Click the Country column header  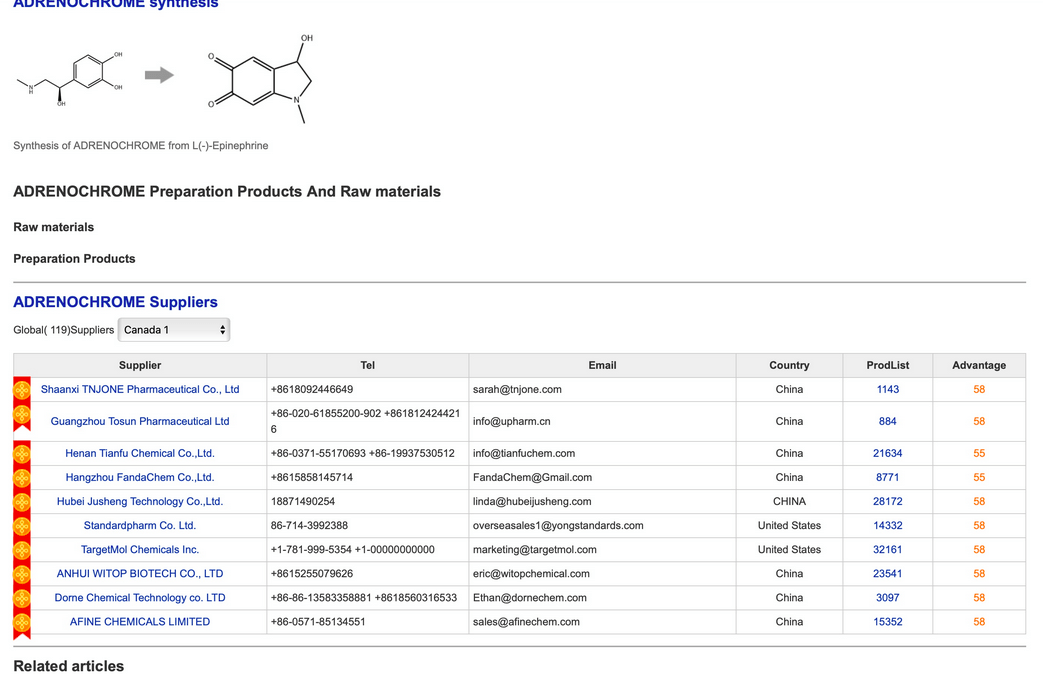coord(789,365)
